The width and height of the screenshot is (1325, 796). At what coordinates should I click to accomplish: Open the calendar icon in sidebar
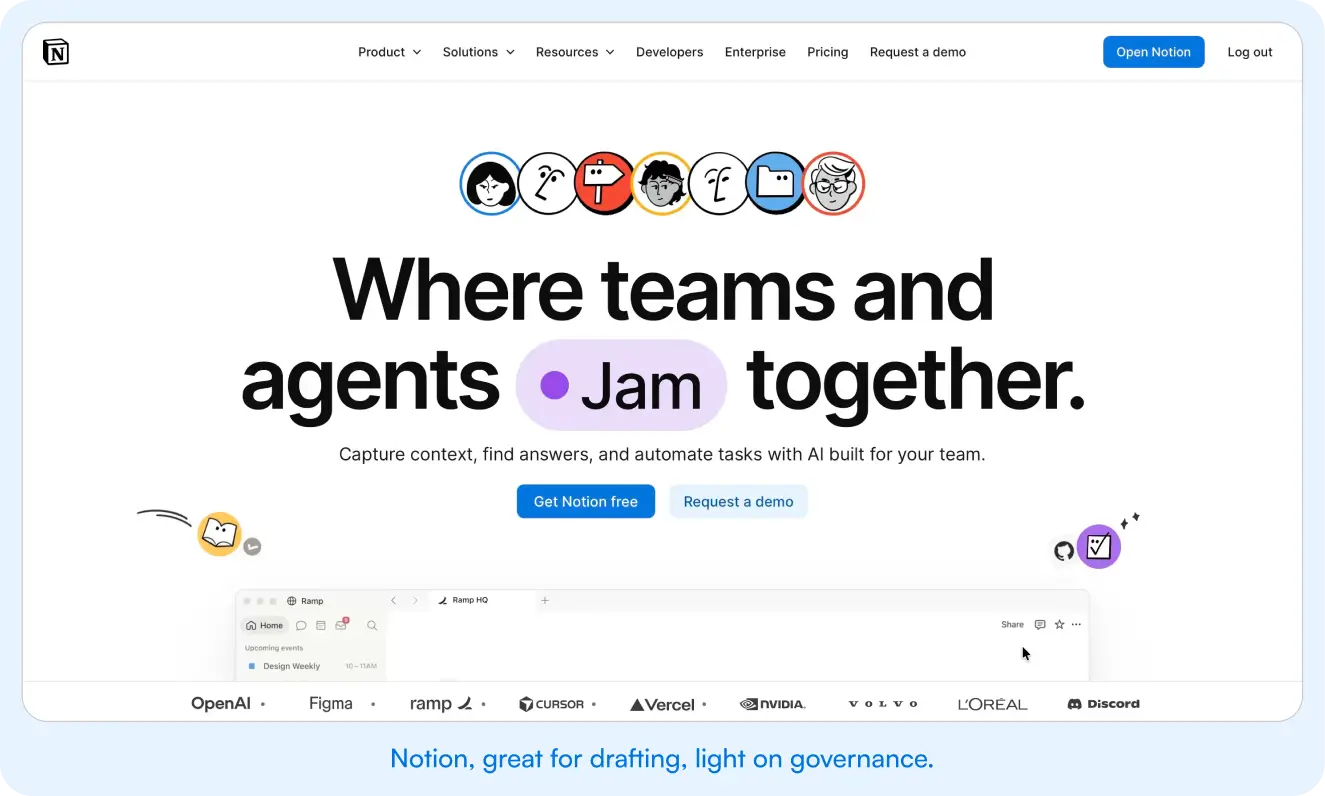click(x=321, y=625)
